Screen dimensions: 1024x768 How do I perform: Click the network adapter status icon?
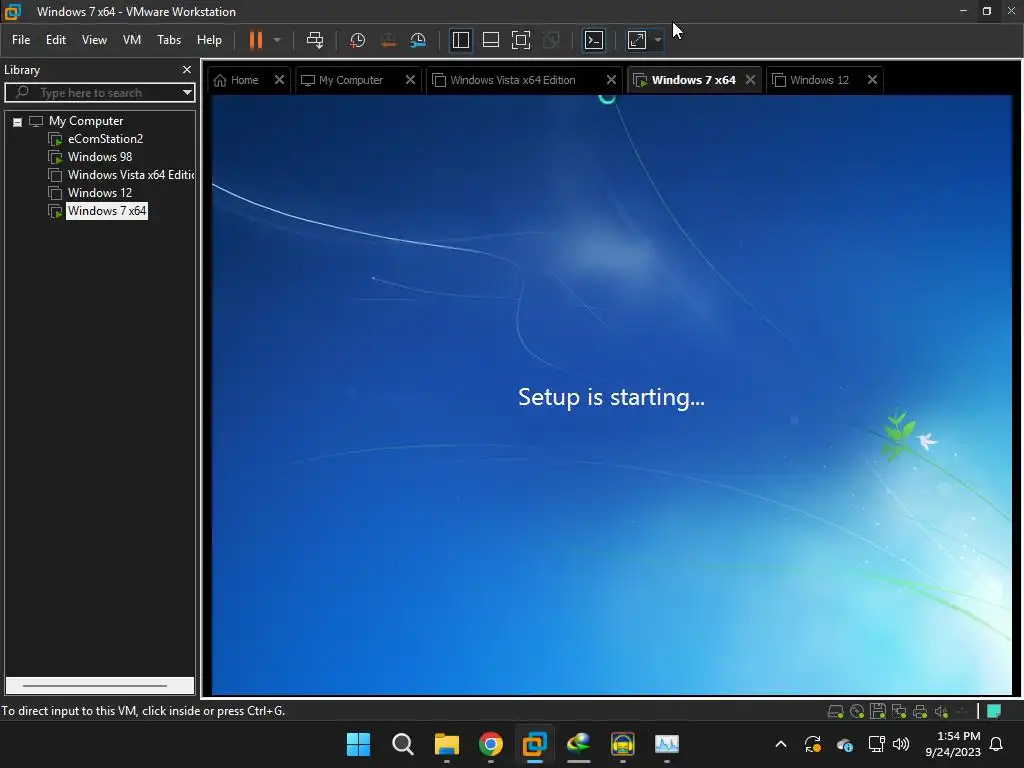pyautogui.click(x=899, y=711)
